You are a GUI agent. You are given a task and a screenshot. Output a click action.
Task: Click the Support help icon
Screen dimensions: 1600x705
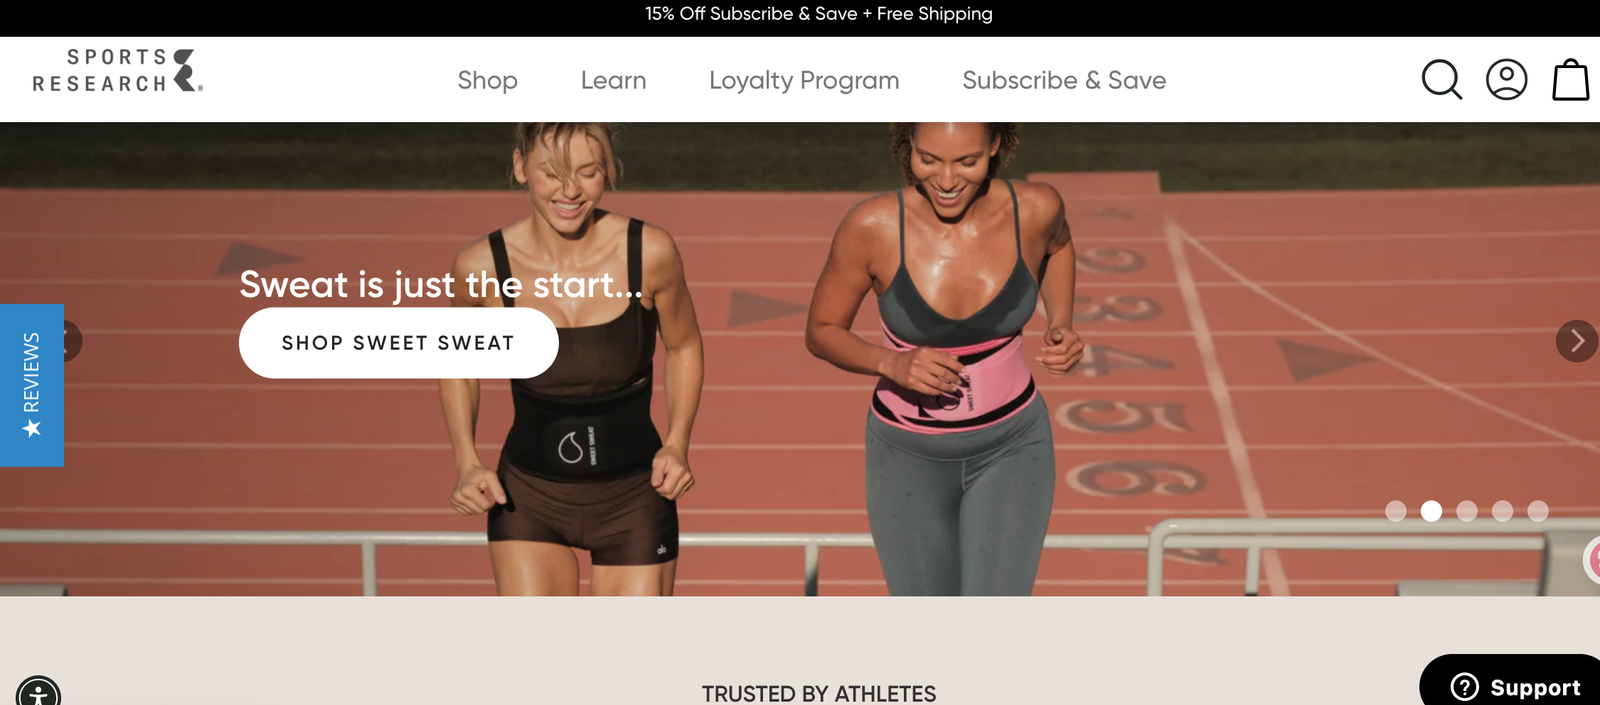tap(1464, 687)
